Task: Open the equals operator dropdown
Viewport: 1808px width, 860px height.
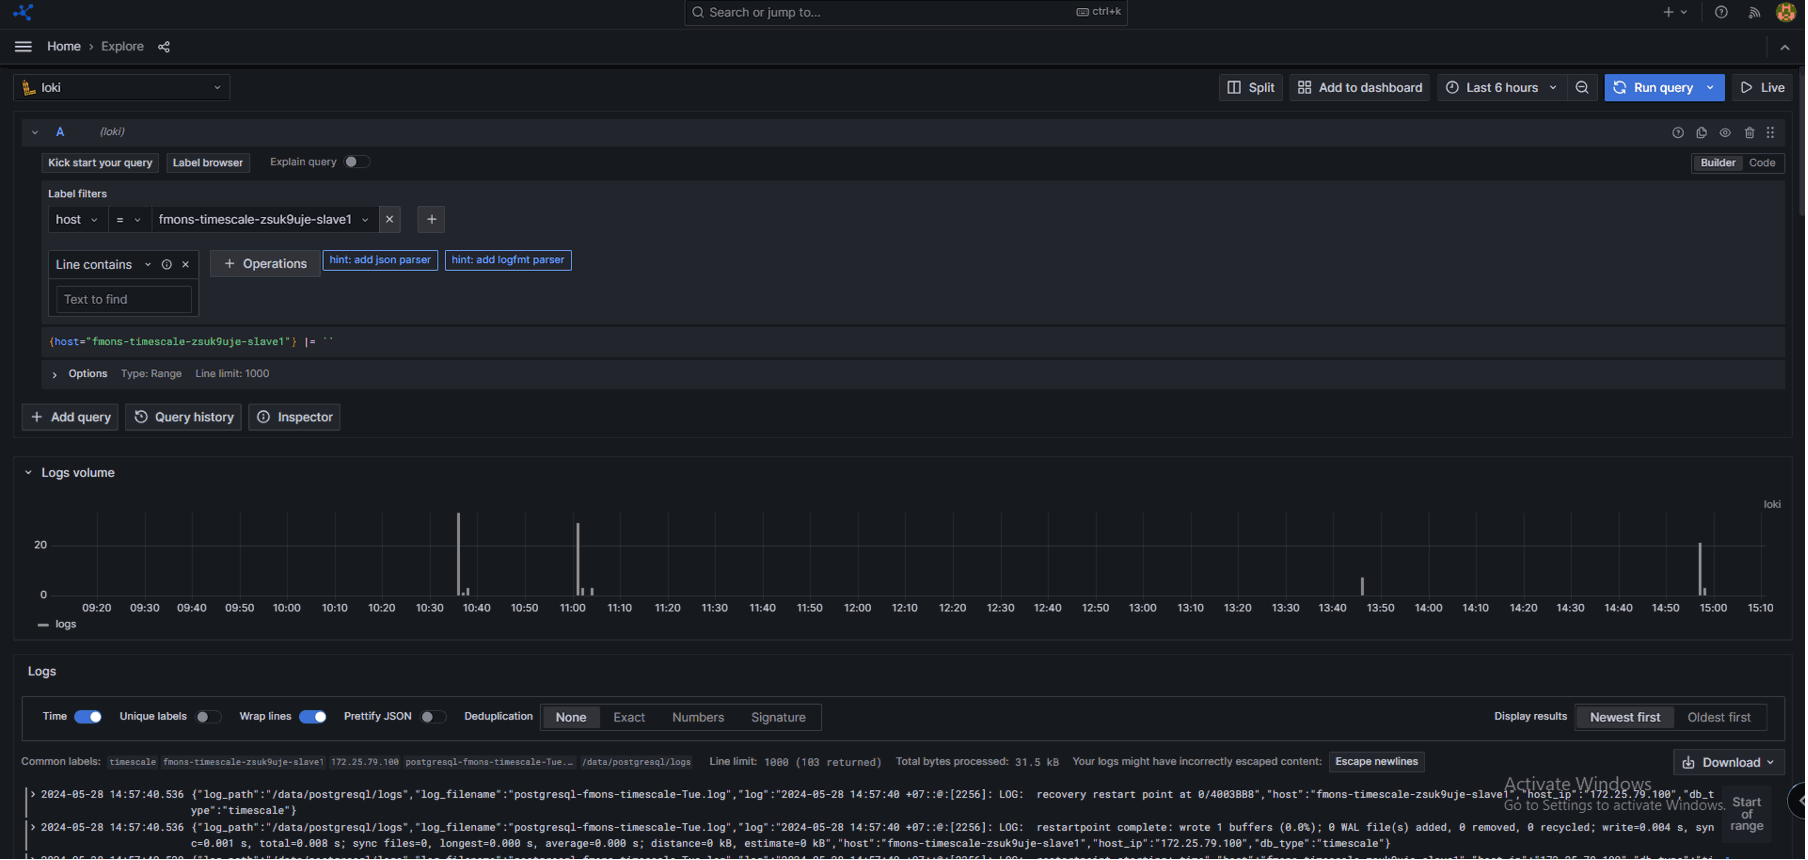Action: click(129, 220)
